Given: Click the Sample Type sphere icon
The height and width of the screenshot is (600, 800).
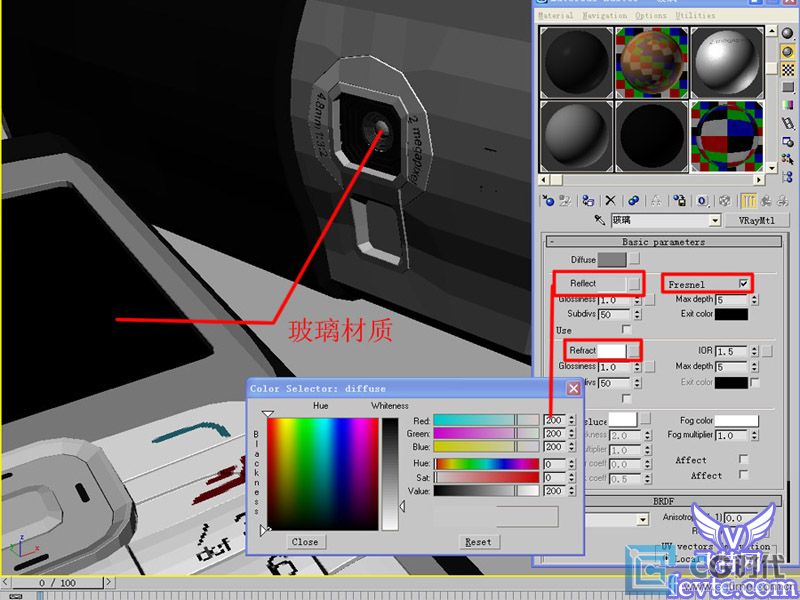Looking at the screenshot, I should [788, 34].
